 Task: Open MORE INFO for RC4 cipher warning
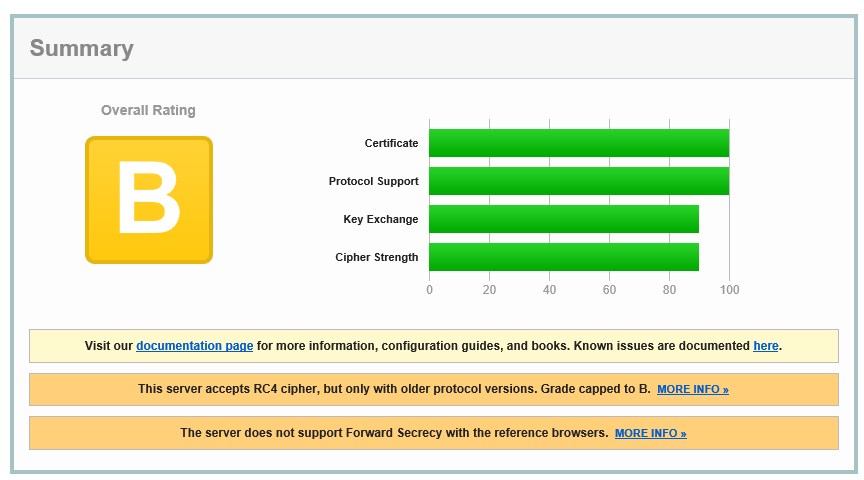point(692,389)
